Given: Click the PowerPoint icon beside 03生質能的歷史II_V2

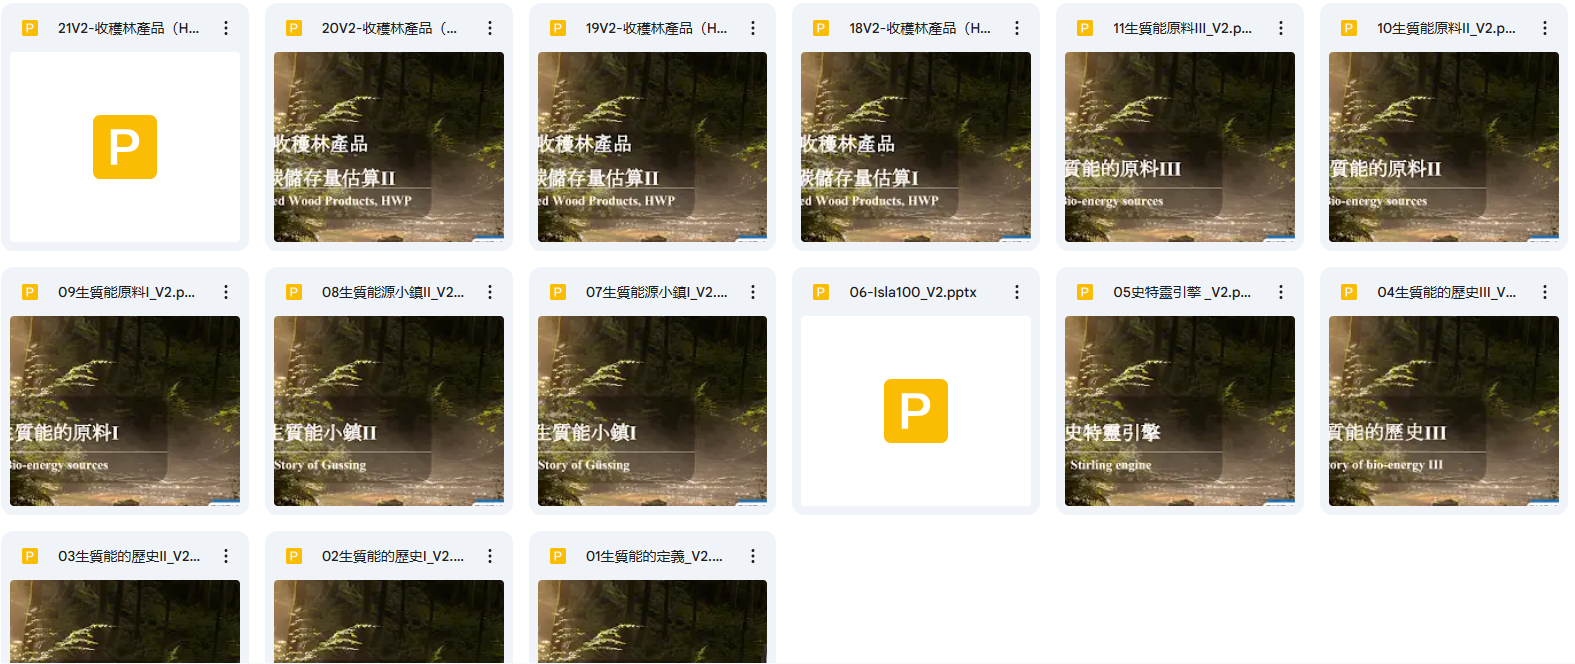Looking at the screenshot, I should click(30, 556).
